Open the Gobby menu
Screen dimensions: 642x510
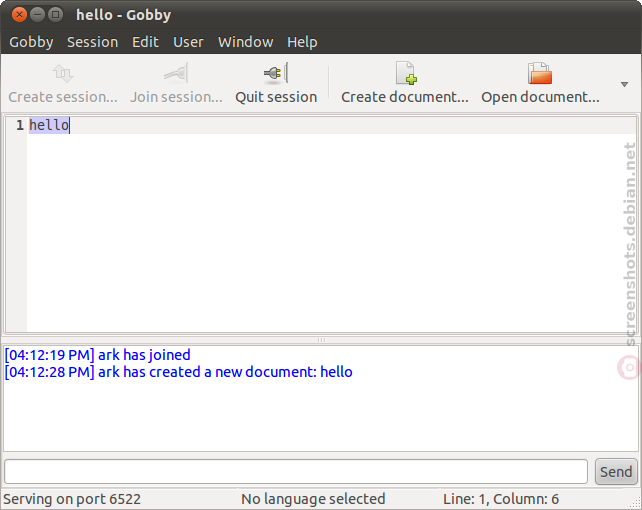31,42
